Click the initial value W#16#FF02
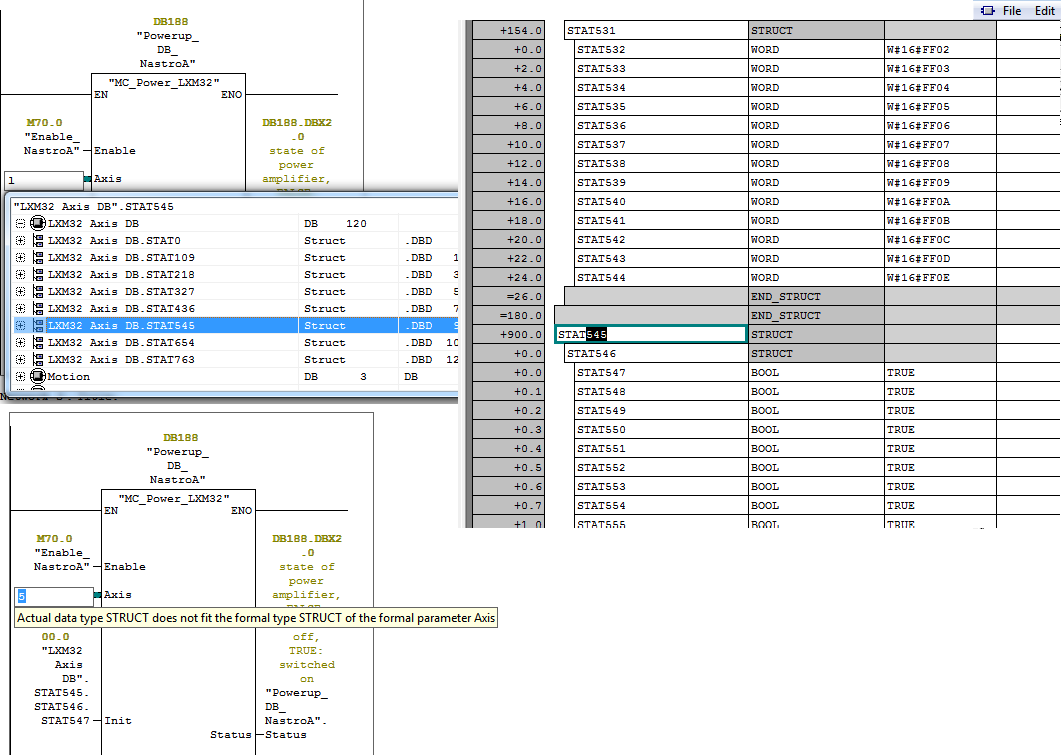The image size is (1061, 755). 940,49
